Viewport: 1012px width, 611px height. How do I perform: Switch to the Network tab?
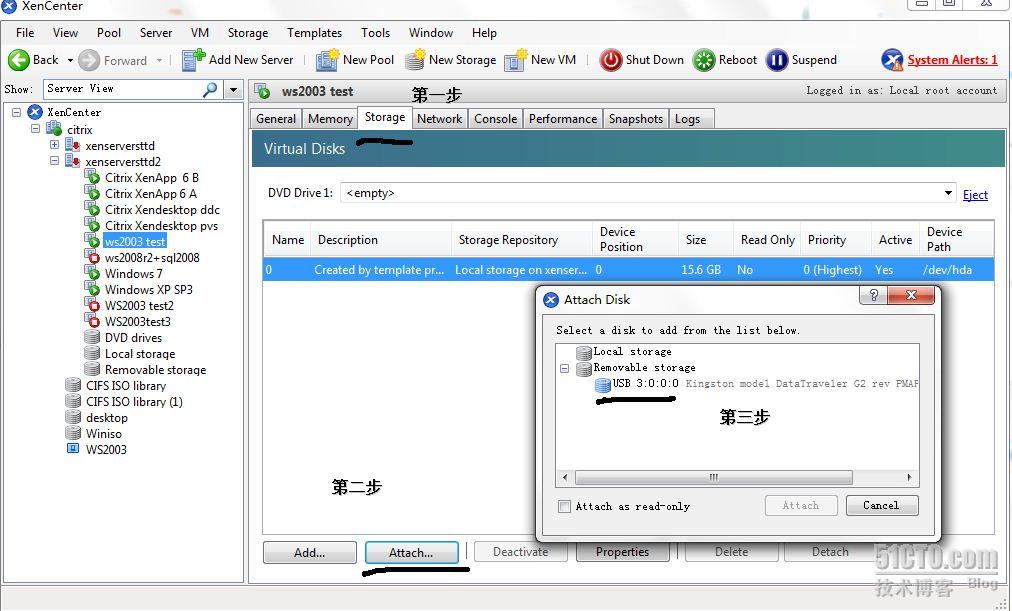(440, 119)
